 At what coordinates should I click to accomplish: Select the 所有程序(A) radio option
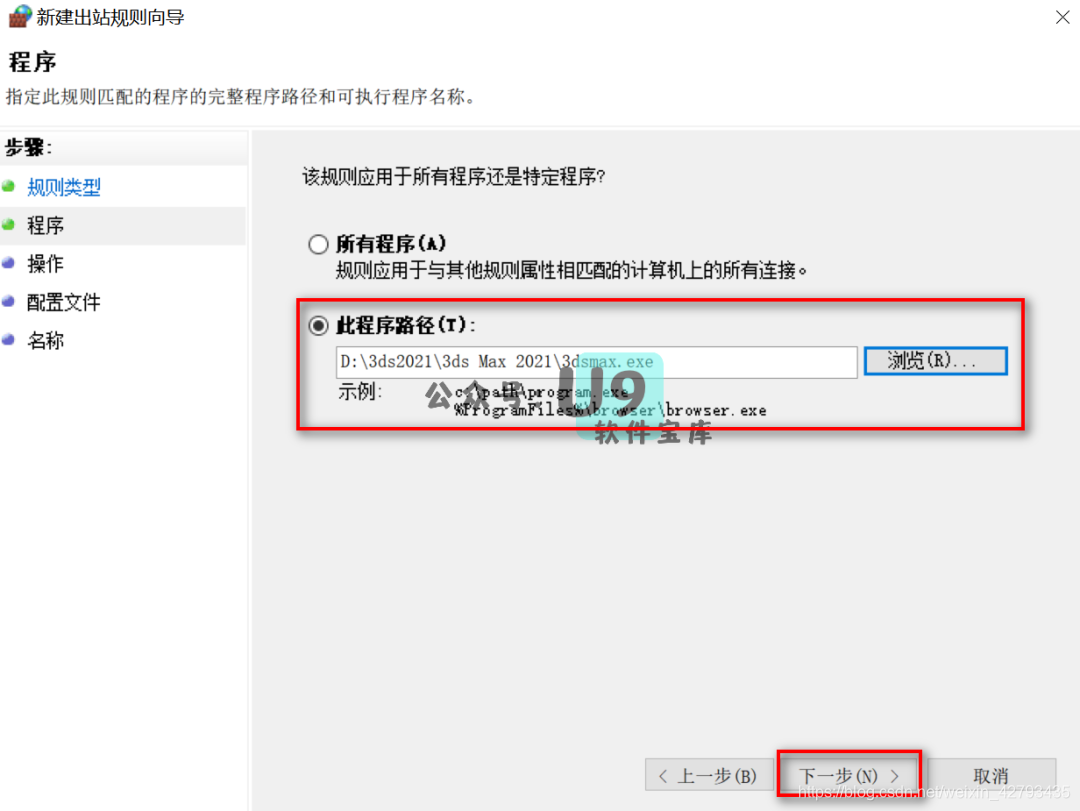point(318,244)
